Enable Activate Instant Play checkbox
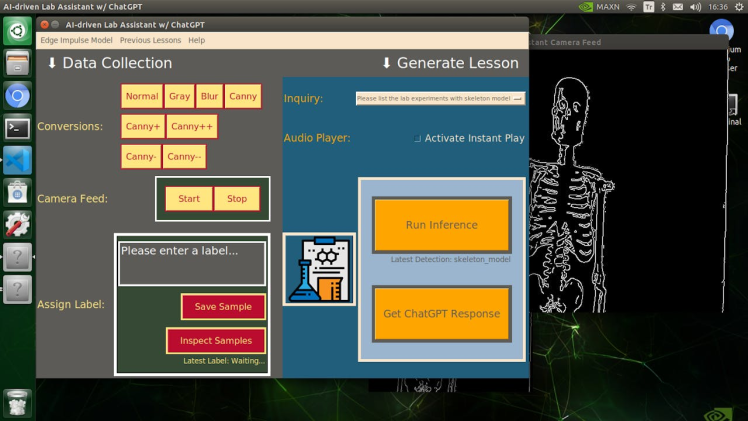The image size is (748, 421). pos(417,138)
